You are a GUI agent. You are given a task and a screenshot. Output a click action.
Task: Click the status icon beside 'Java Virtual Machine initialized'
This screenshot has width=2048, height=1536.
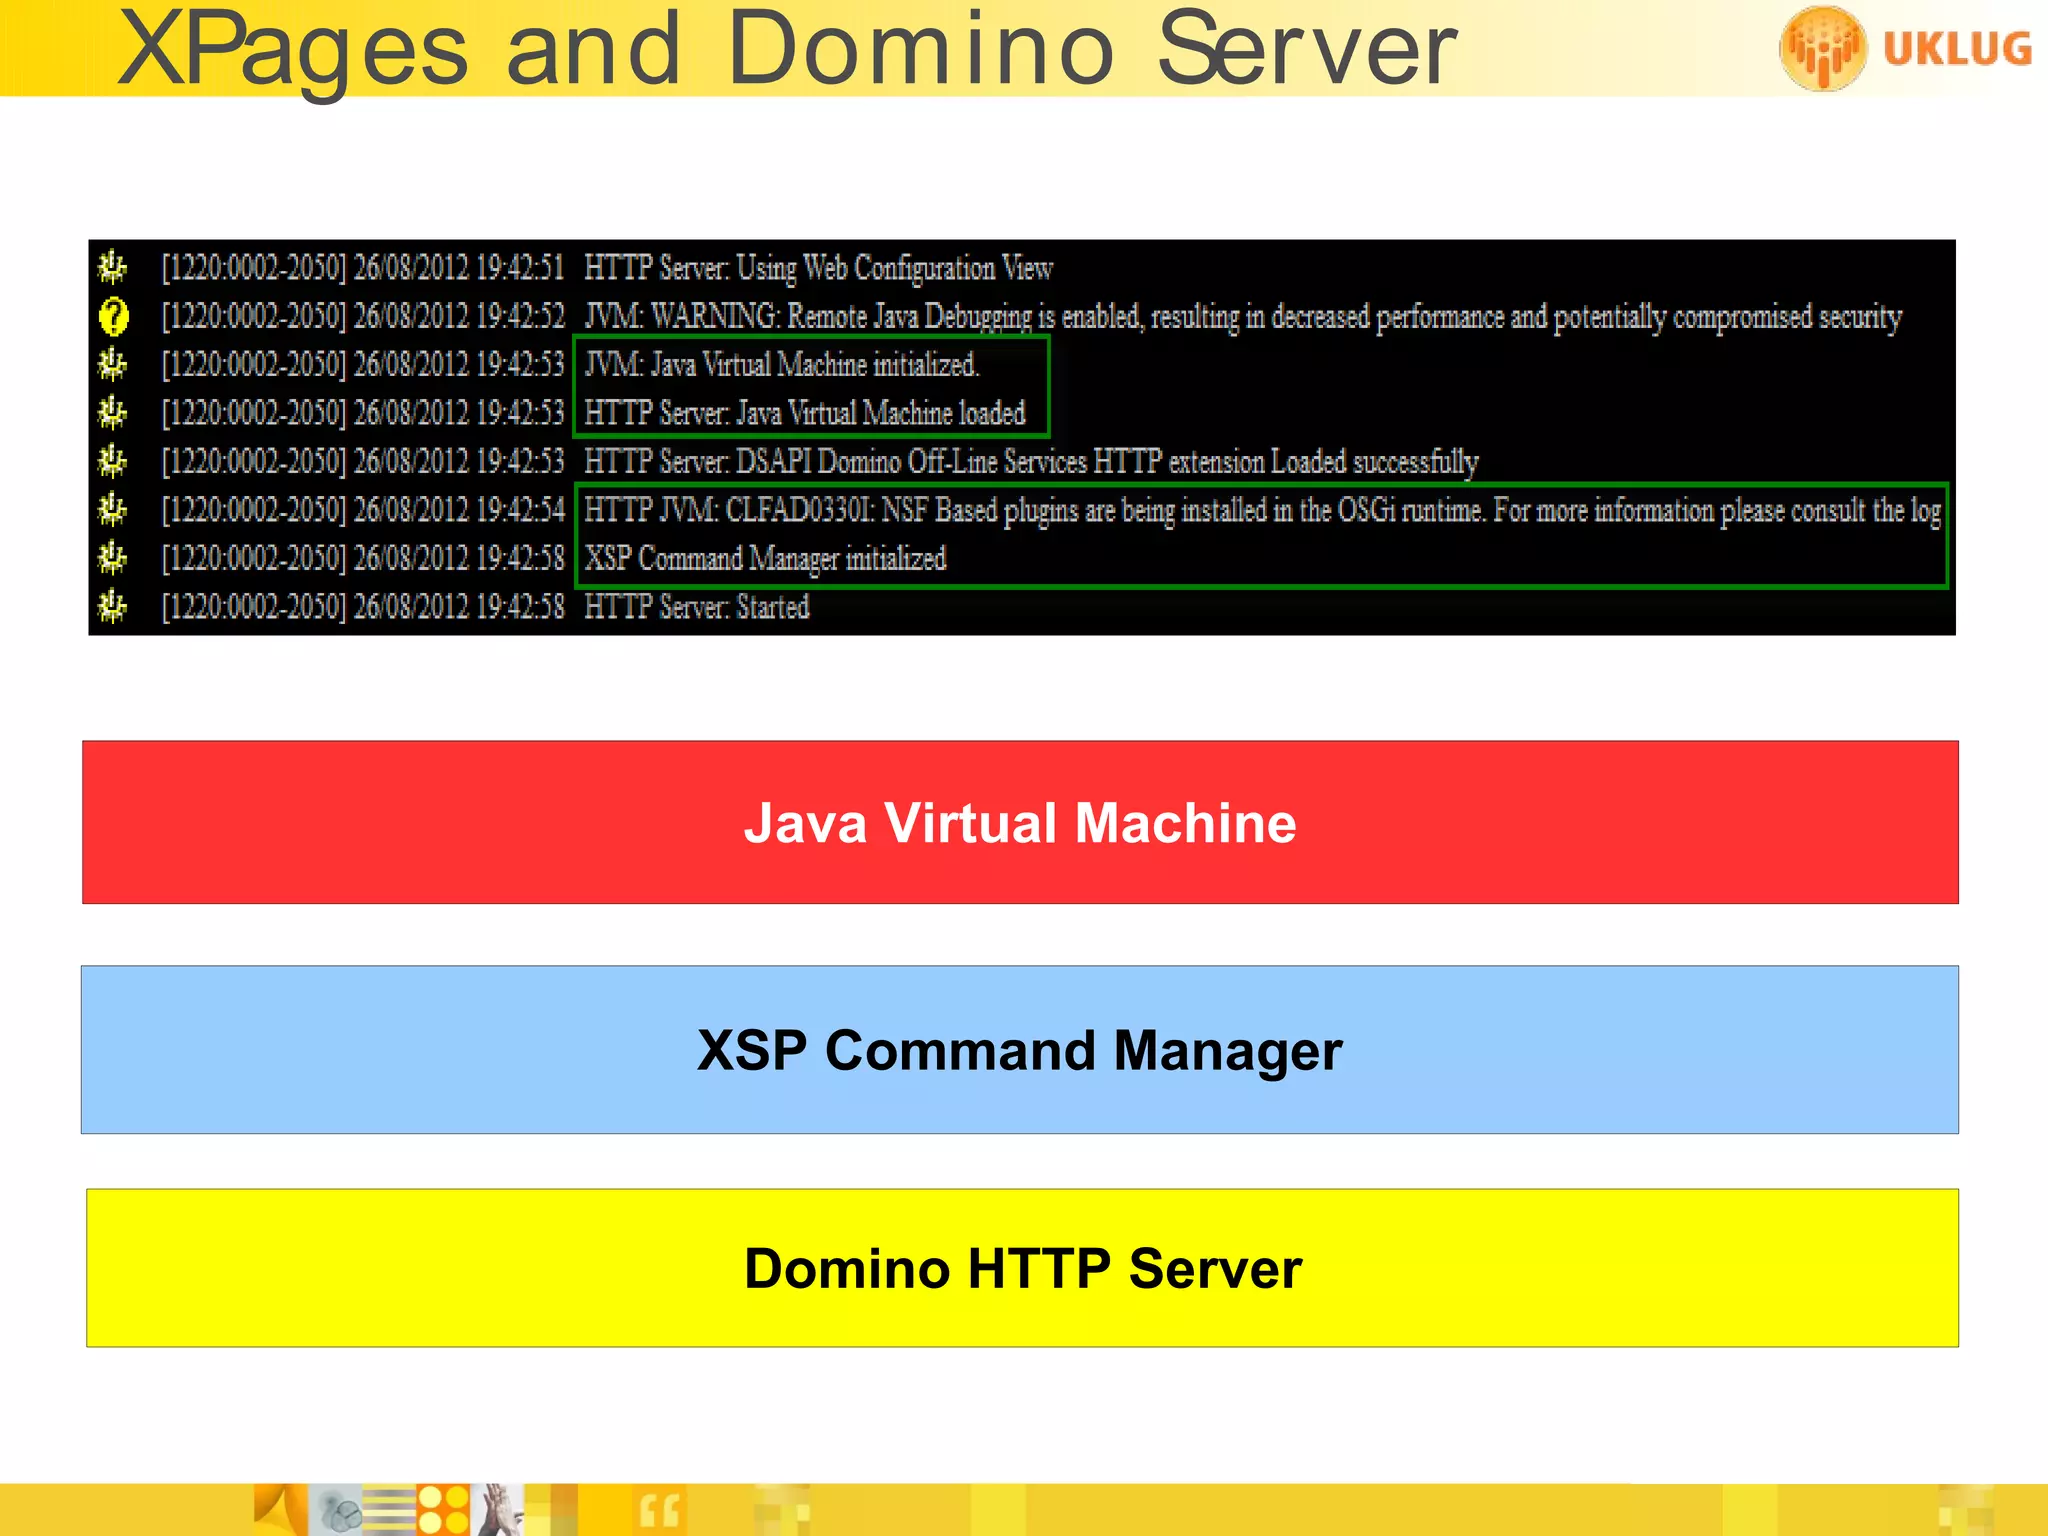click(112, 364)
